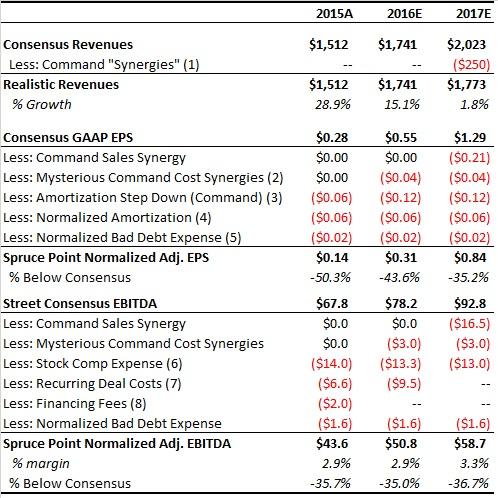Select the ($16.5) Command Sales Synergy value
This screenshot has width=498, height=498.
[x=470, y=323]
